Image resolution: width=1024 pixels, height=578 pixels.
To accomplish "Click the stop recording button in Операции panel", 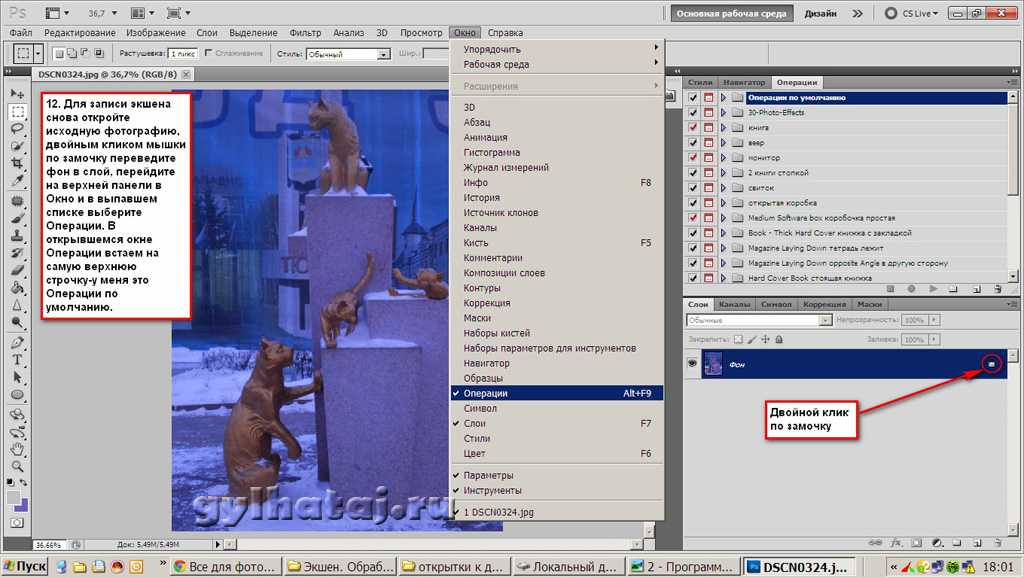I will click(x=889, y=289).
